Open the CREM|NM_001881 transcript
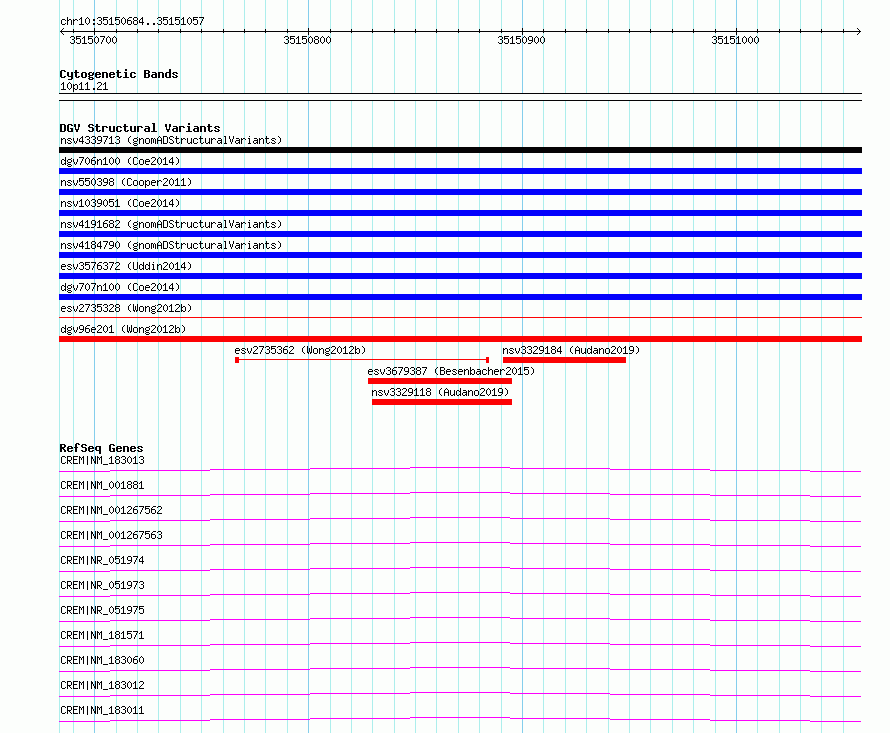Screen dimensions: 890x733 point(102,485)
